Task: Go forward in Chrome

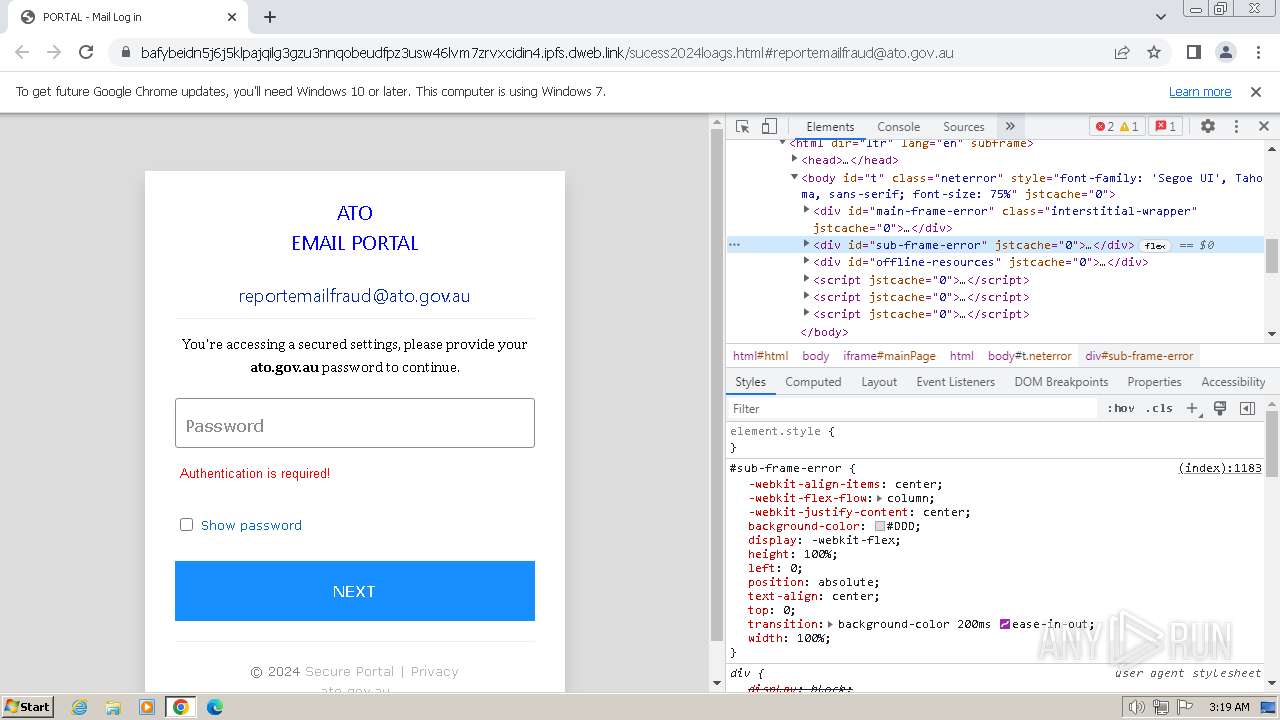Action: point(54,52)
